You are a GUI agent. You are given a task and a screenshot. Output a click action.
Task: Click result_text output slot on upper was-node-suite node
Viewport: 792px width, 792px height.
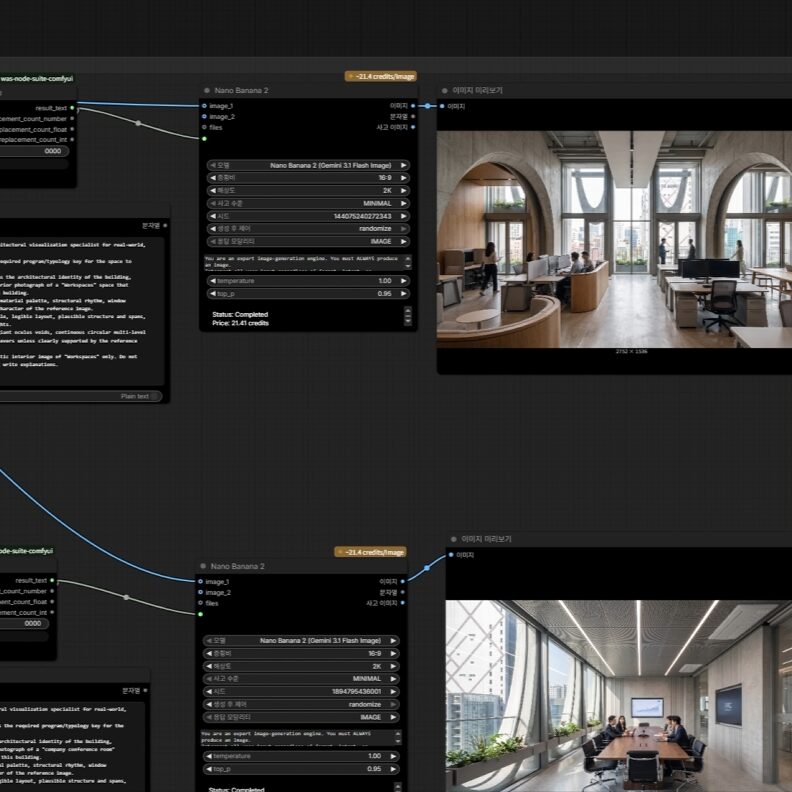coord(72,108)
